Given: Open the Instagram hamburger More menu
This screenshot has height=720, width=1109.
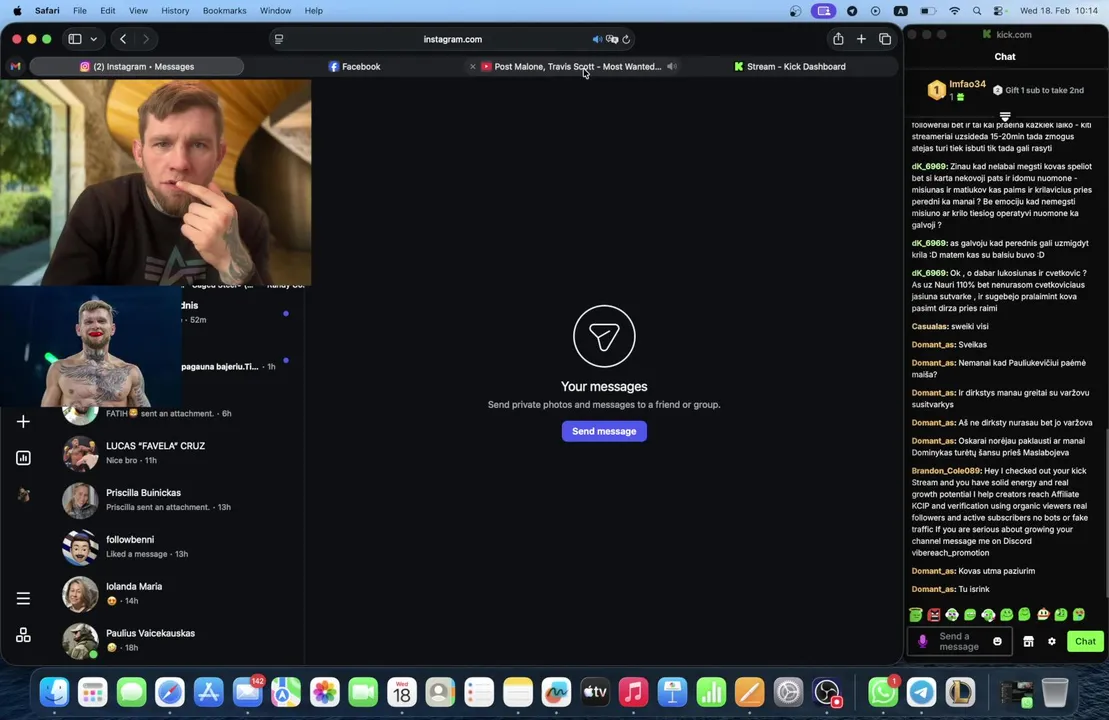Looking at the screenshot, I should tap(23, 598).
